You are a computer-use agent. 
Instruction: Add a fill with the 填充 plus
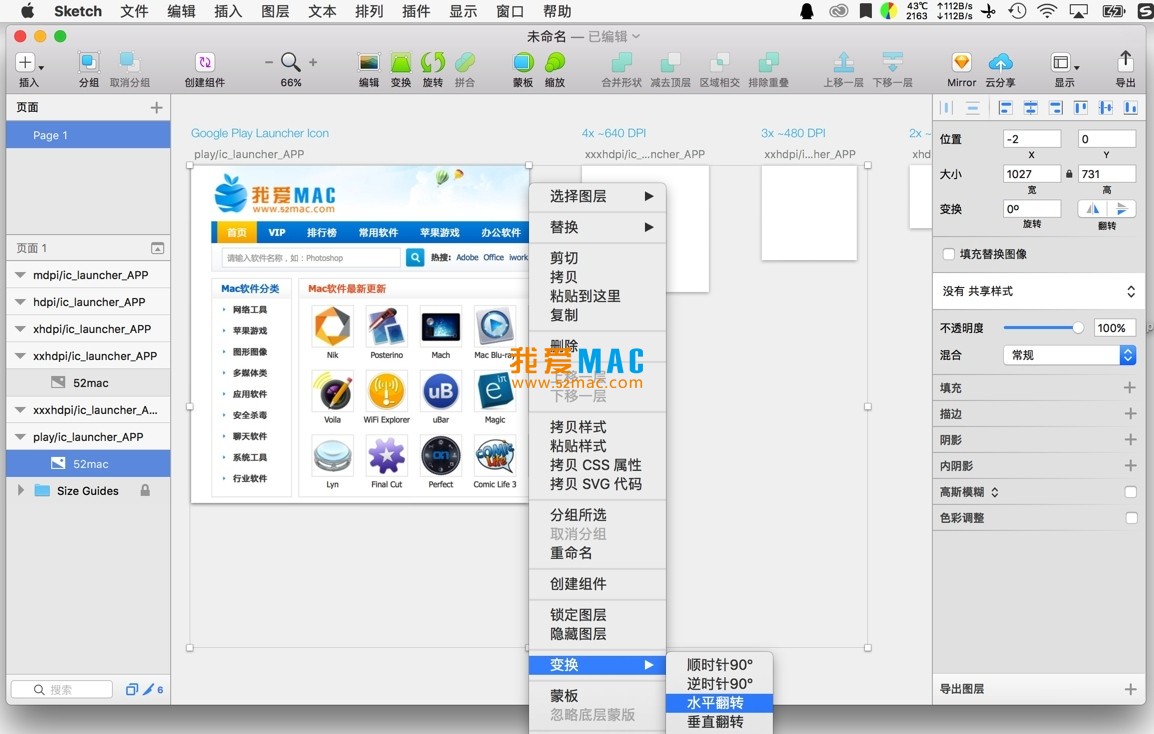coord(1130,387)
